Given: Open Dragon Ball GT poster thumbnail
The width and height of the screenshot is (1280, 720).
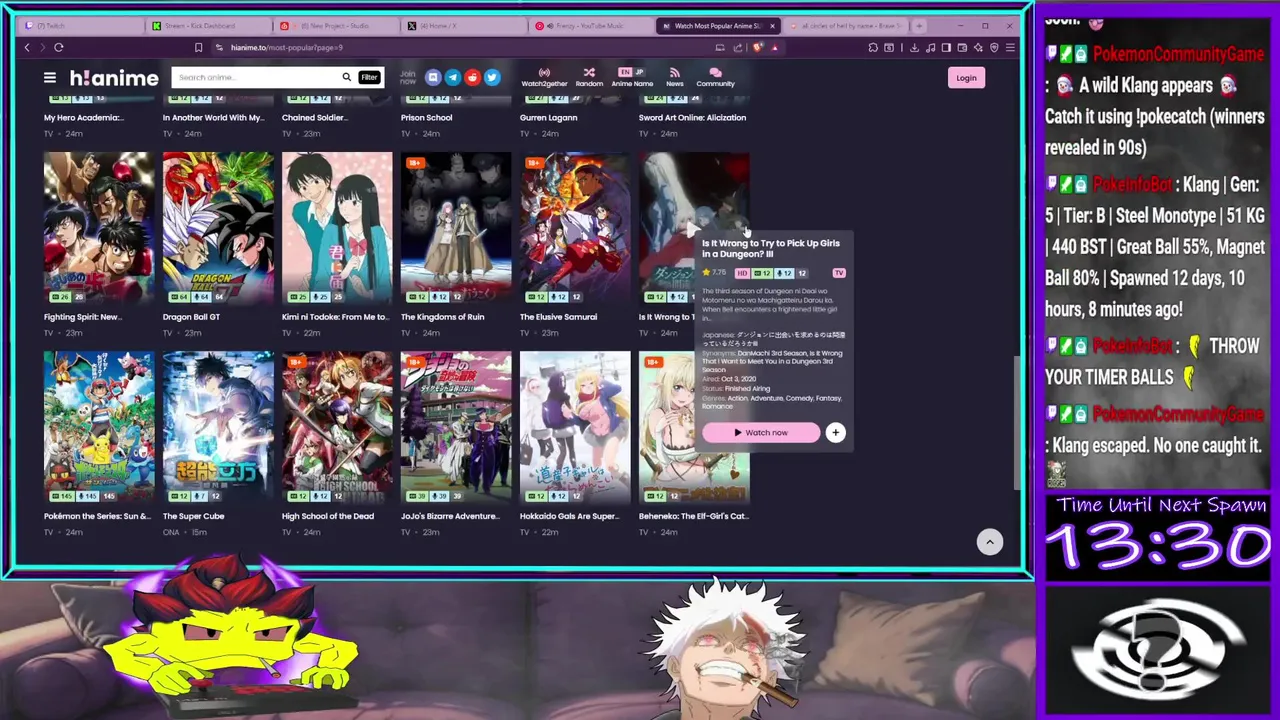Looking at the screenshot, I should tap(218, 228).
